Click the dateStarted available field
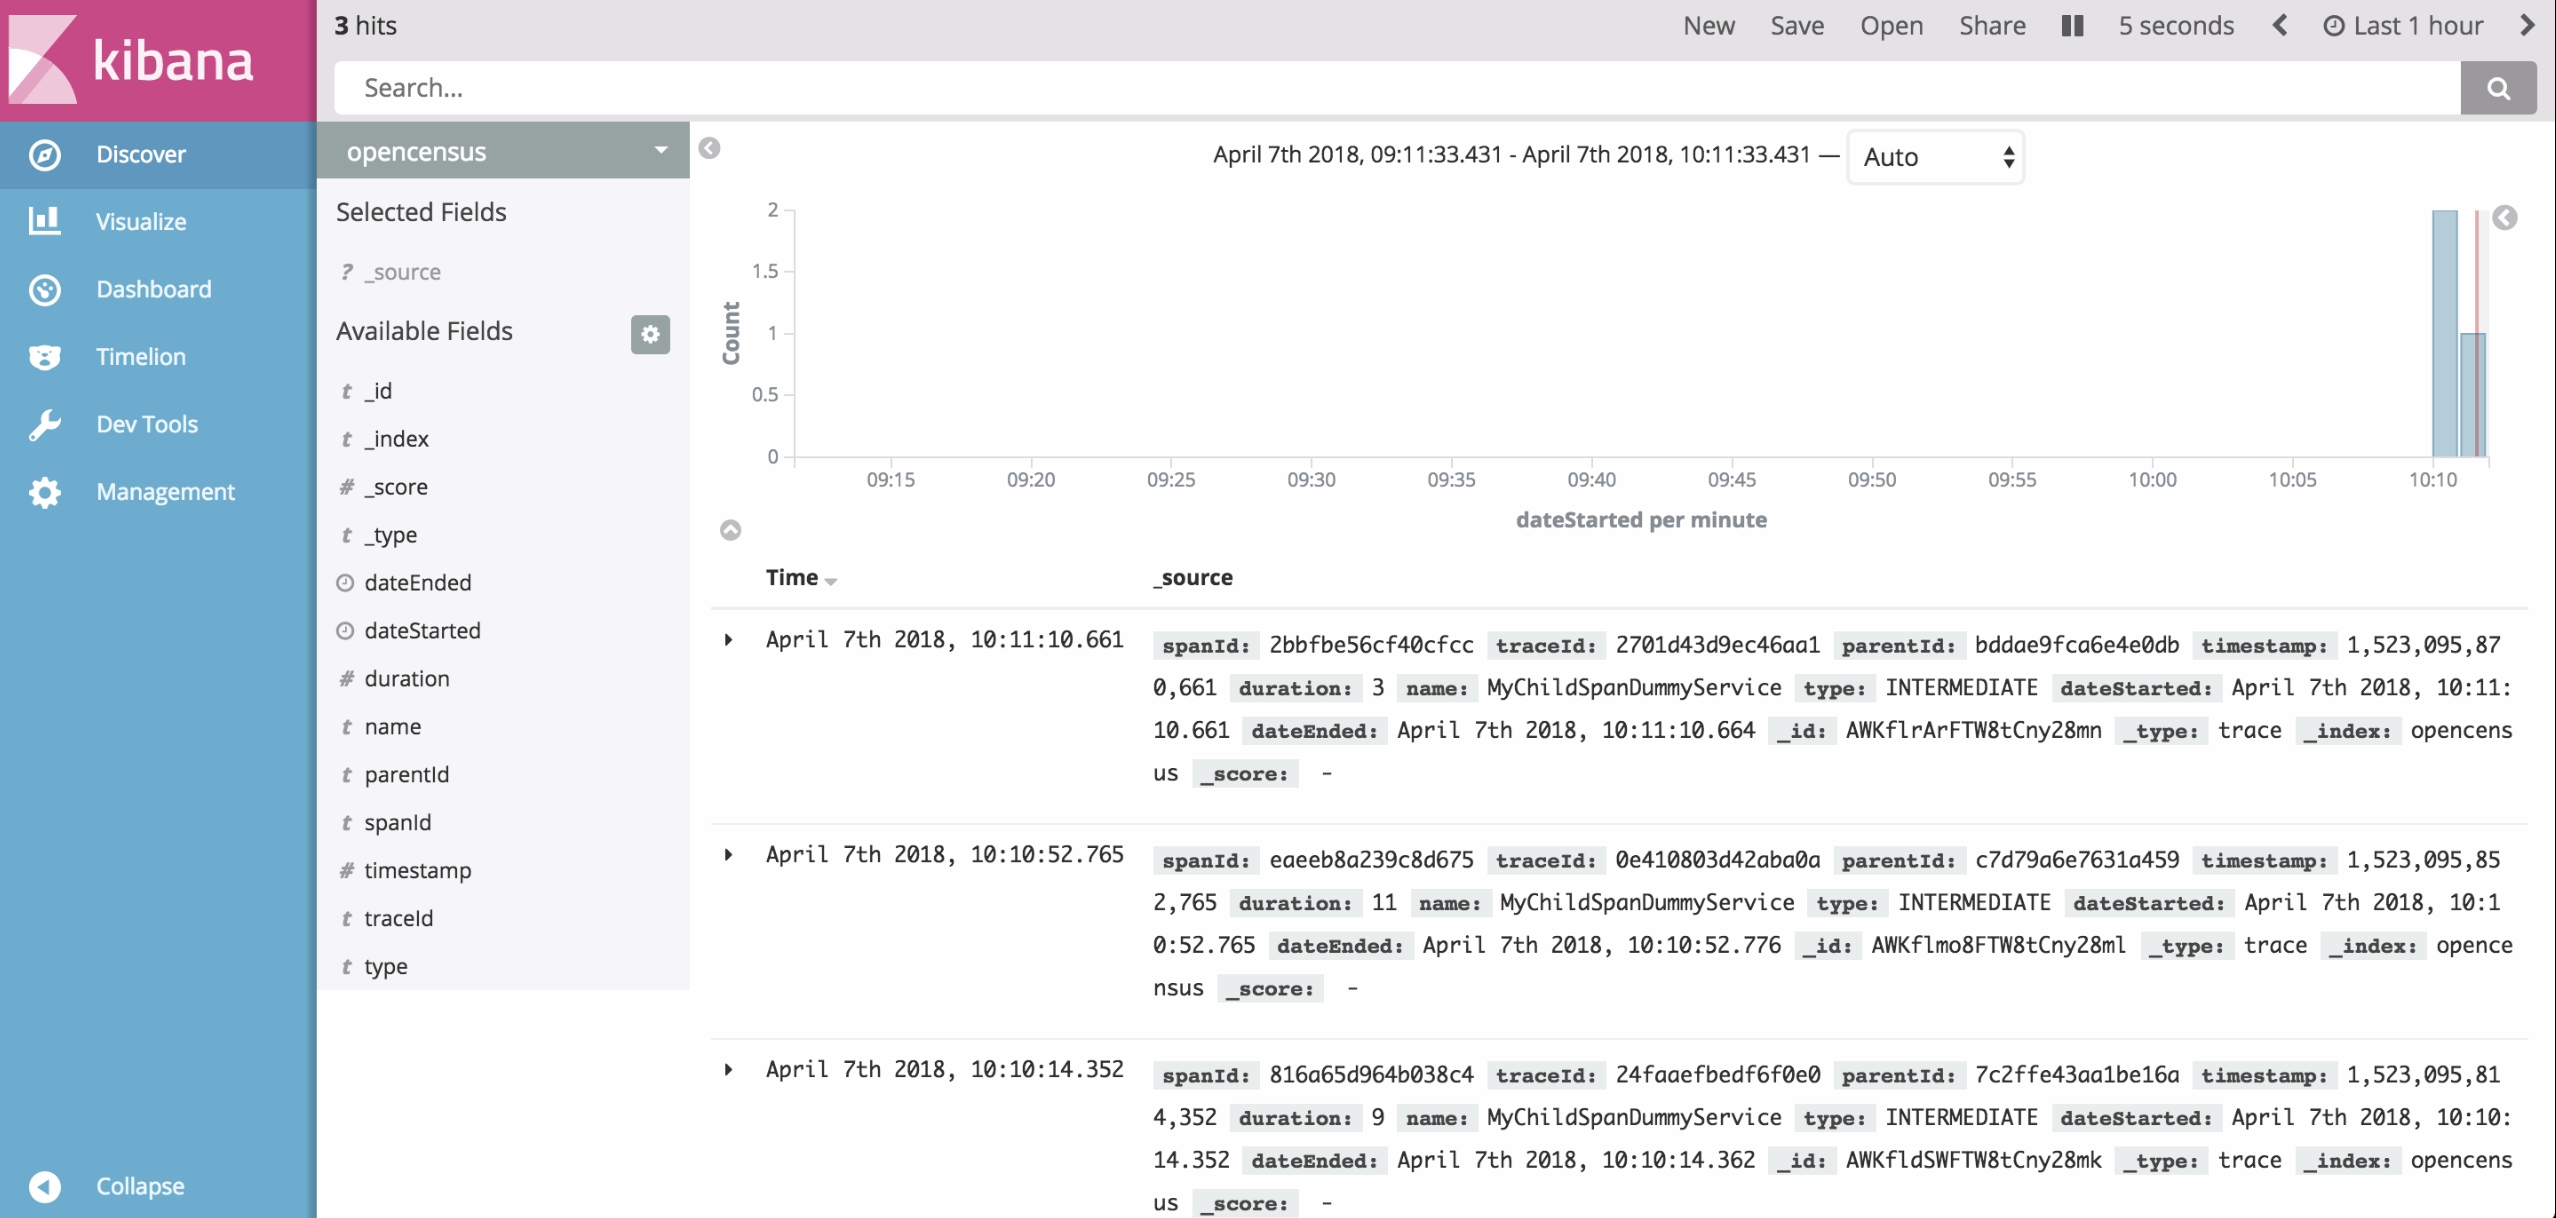The image size is (2556, 1218). coord(422,631)
